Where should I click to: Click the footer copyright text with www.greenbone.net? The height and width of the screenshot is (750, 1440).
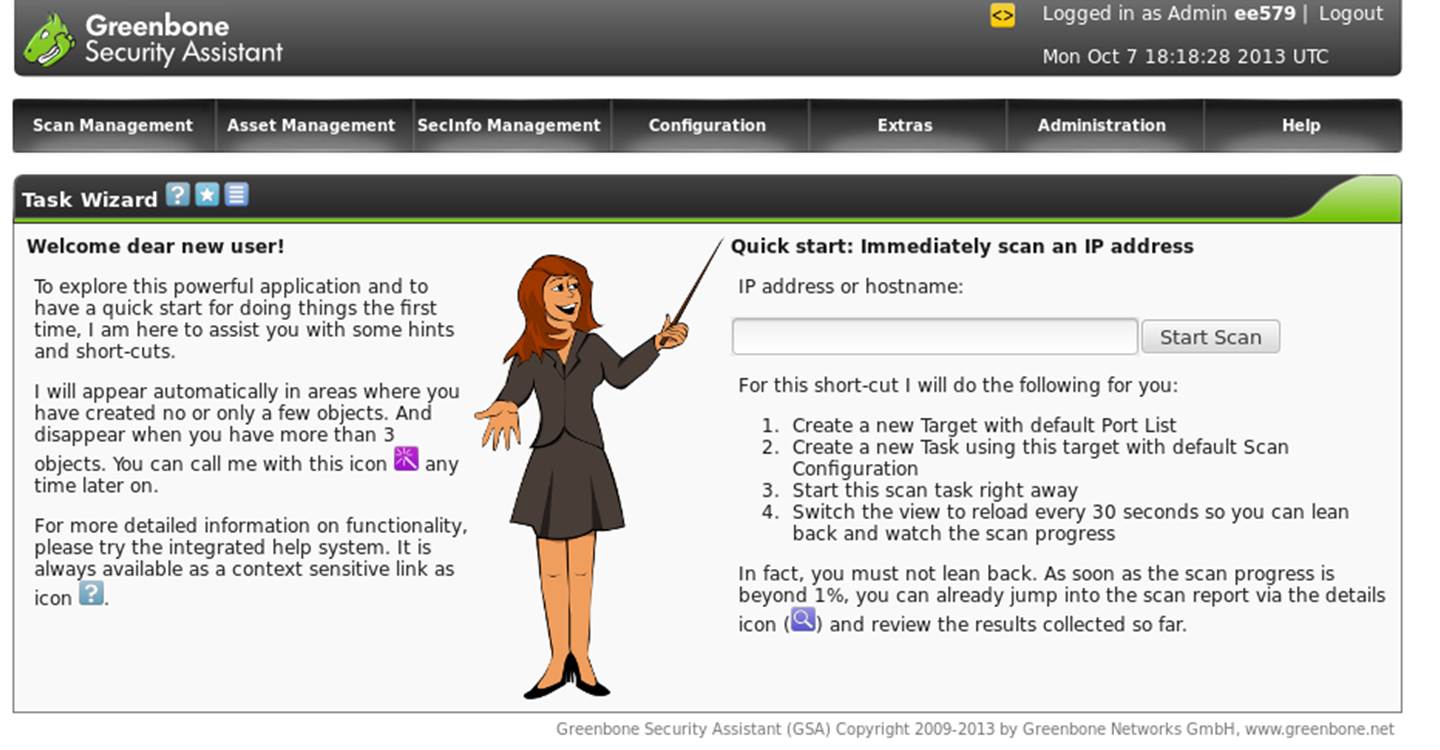click(975, 729)
